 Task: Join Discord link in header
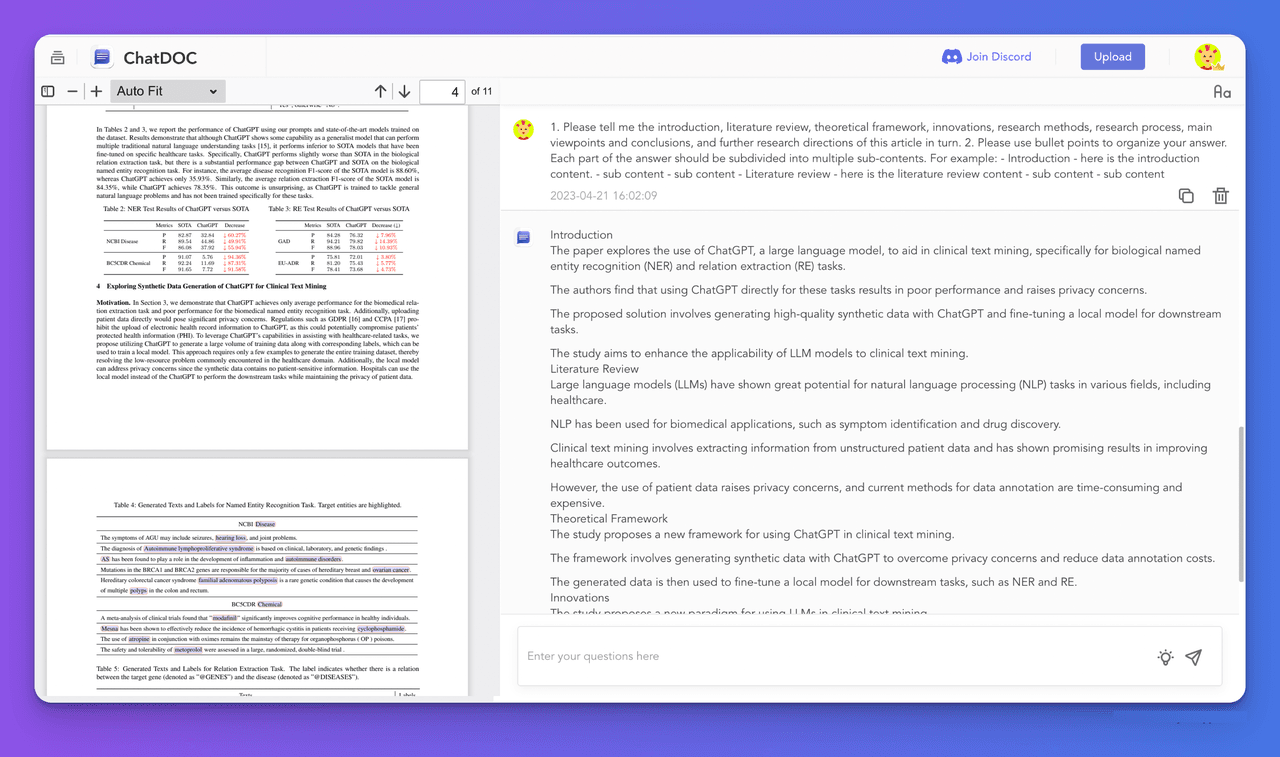pyautogui.click(x=986, y=57)
